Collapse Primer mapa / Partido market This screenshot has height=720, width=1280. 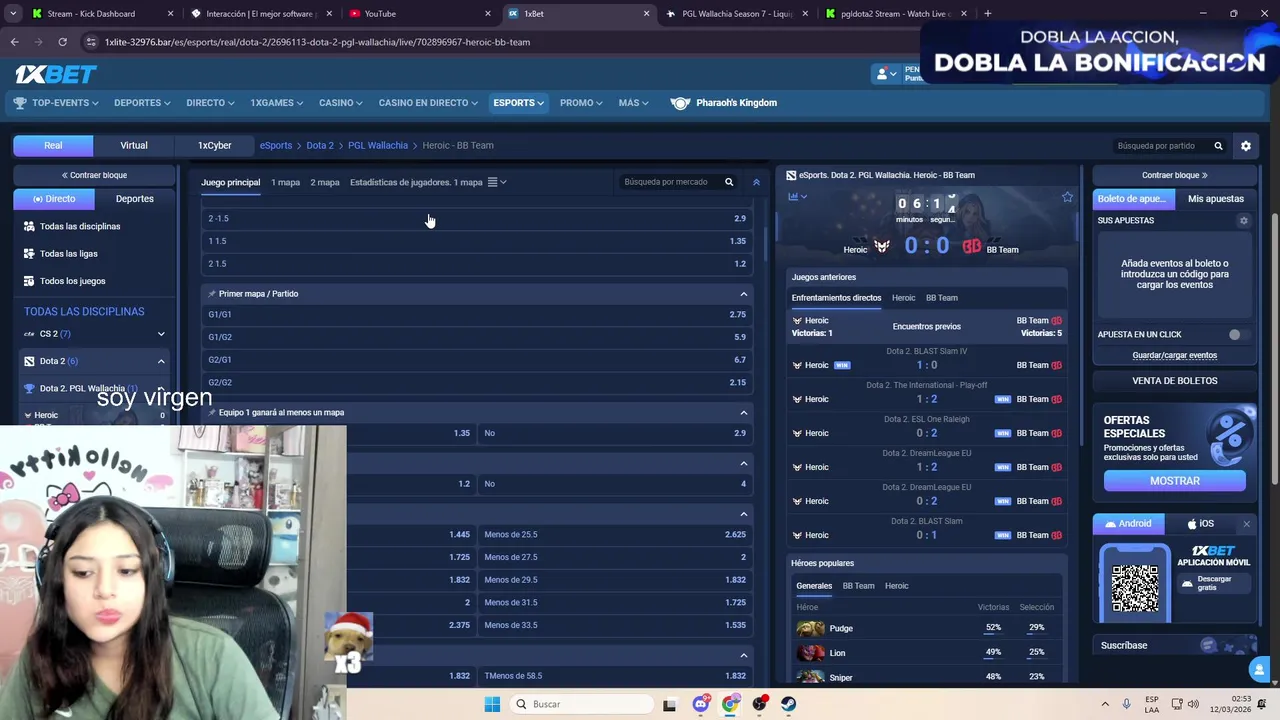click(x=743, y=294)
